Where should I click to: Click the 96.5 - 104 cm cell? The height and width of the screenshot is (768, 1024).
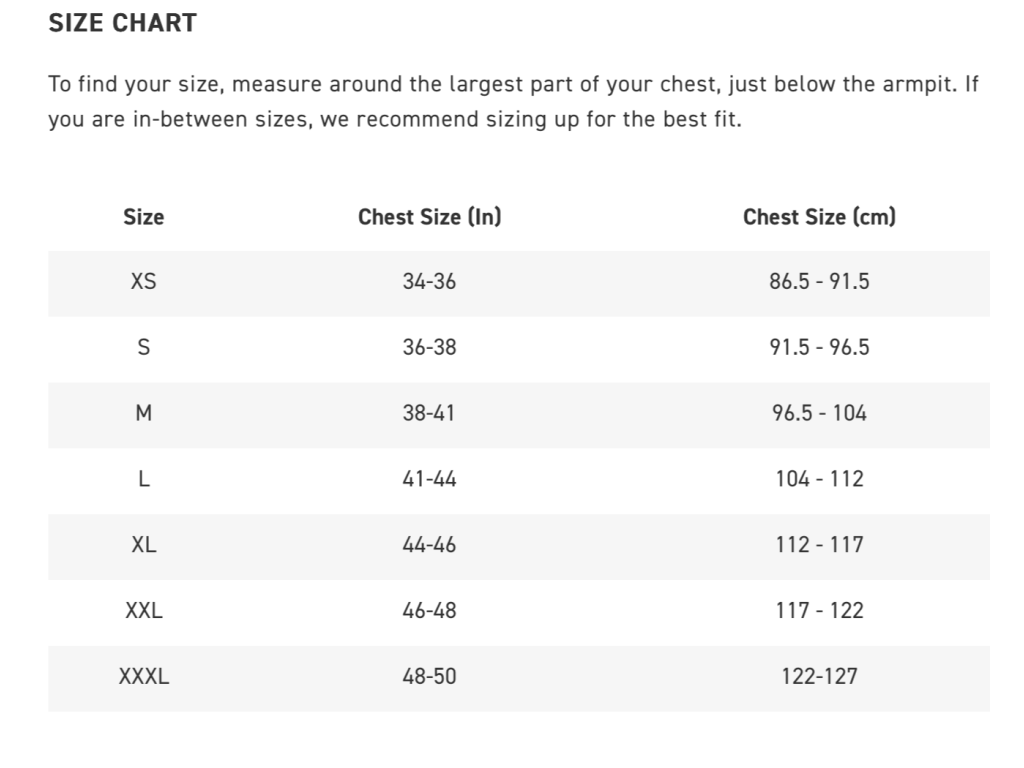pos(819,413)
